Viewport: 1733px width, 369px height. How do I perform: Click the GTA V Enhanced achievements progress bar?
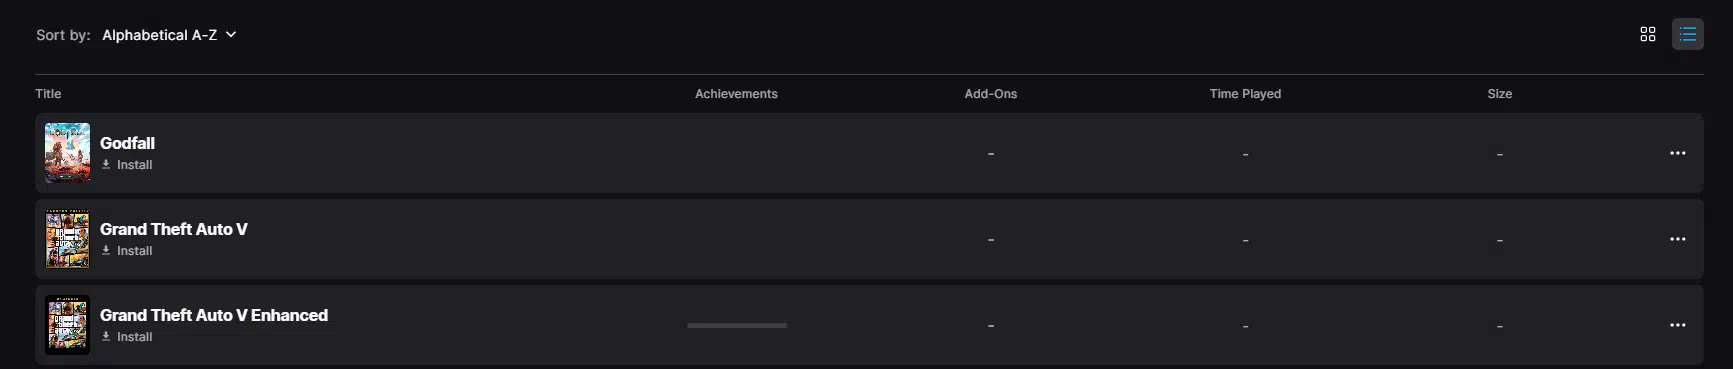click(x=737, y=325)
